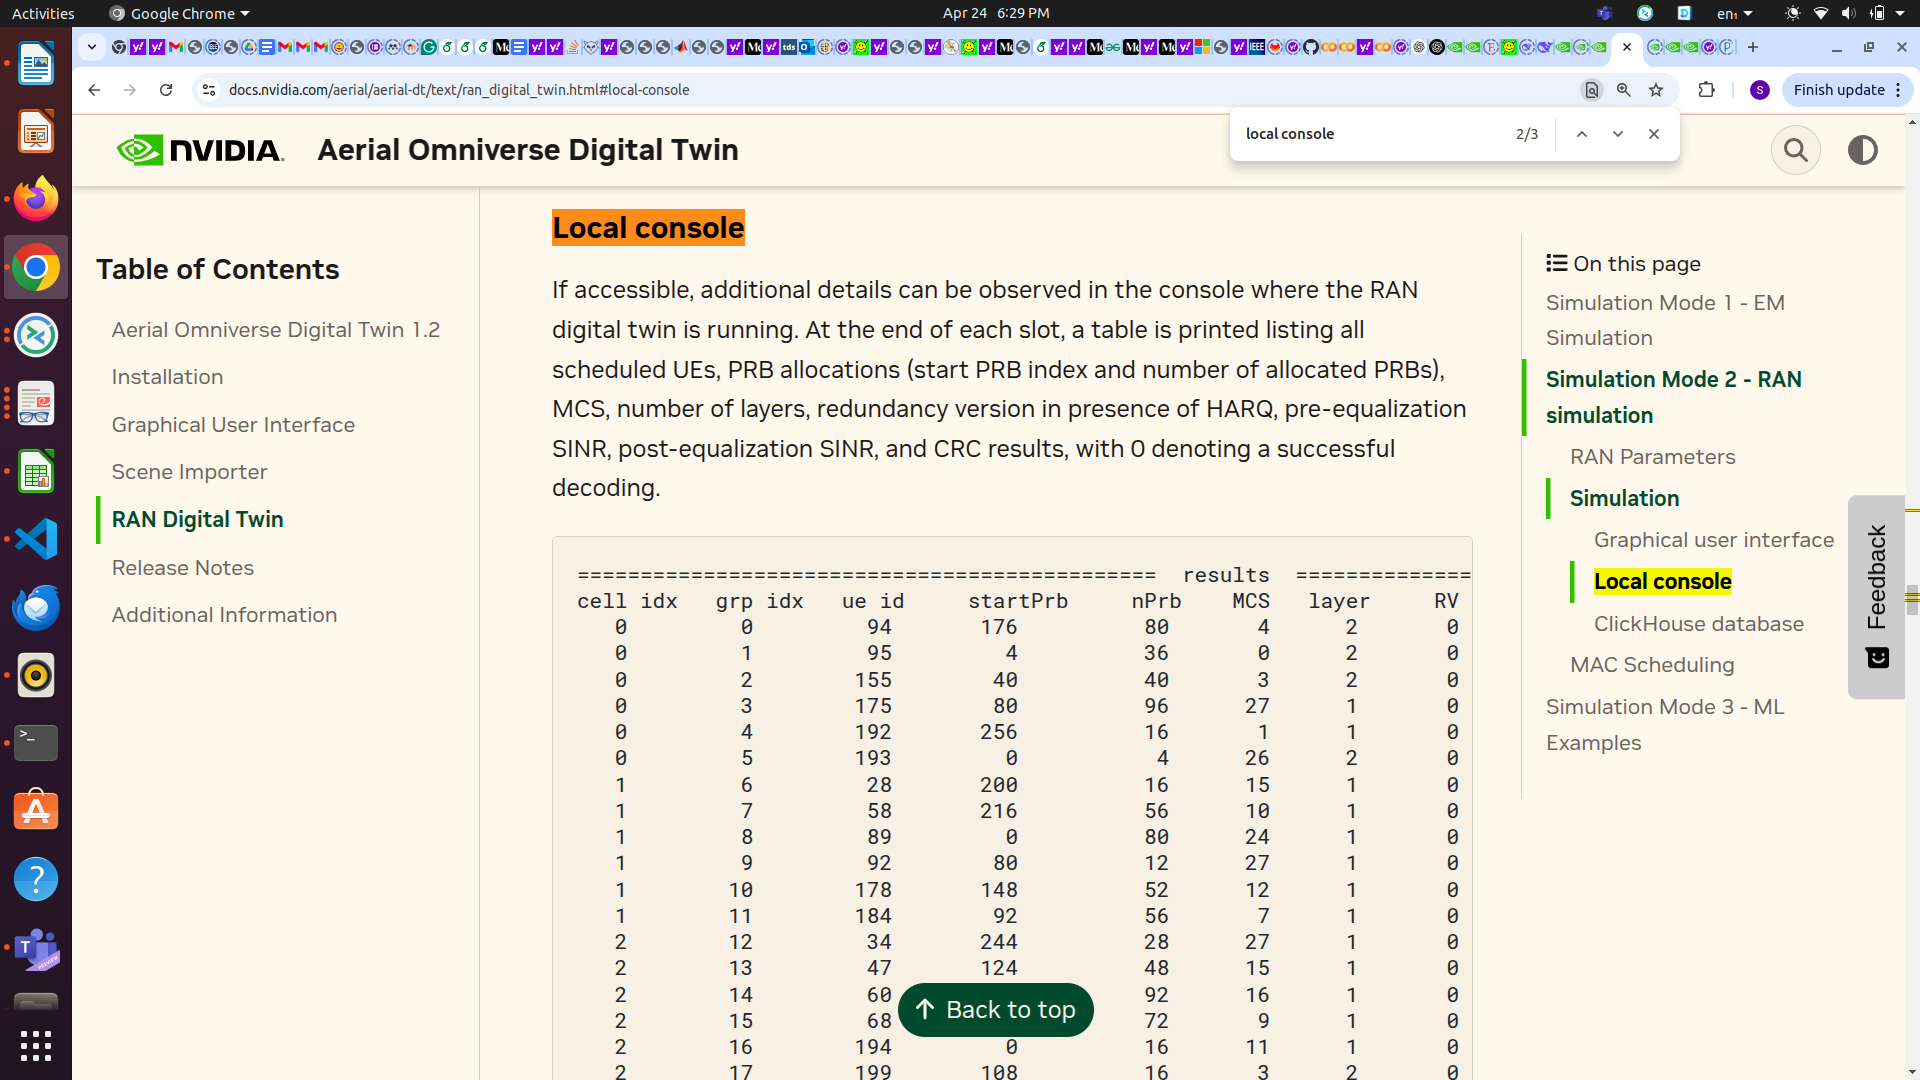Toggle the dark/light theme switcher icon
This screenshot has width=1920, height=1080.
(1862, 150)
